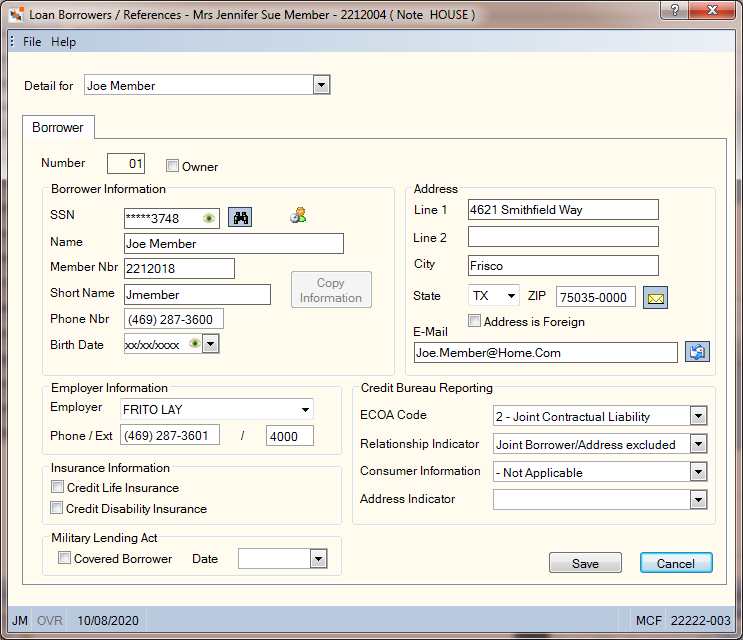Viewport: 743px width, 640px height.
Task: Click into the Address Line 2 field
Action: tap(563, 236)
